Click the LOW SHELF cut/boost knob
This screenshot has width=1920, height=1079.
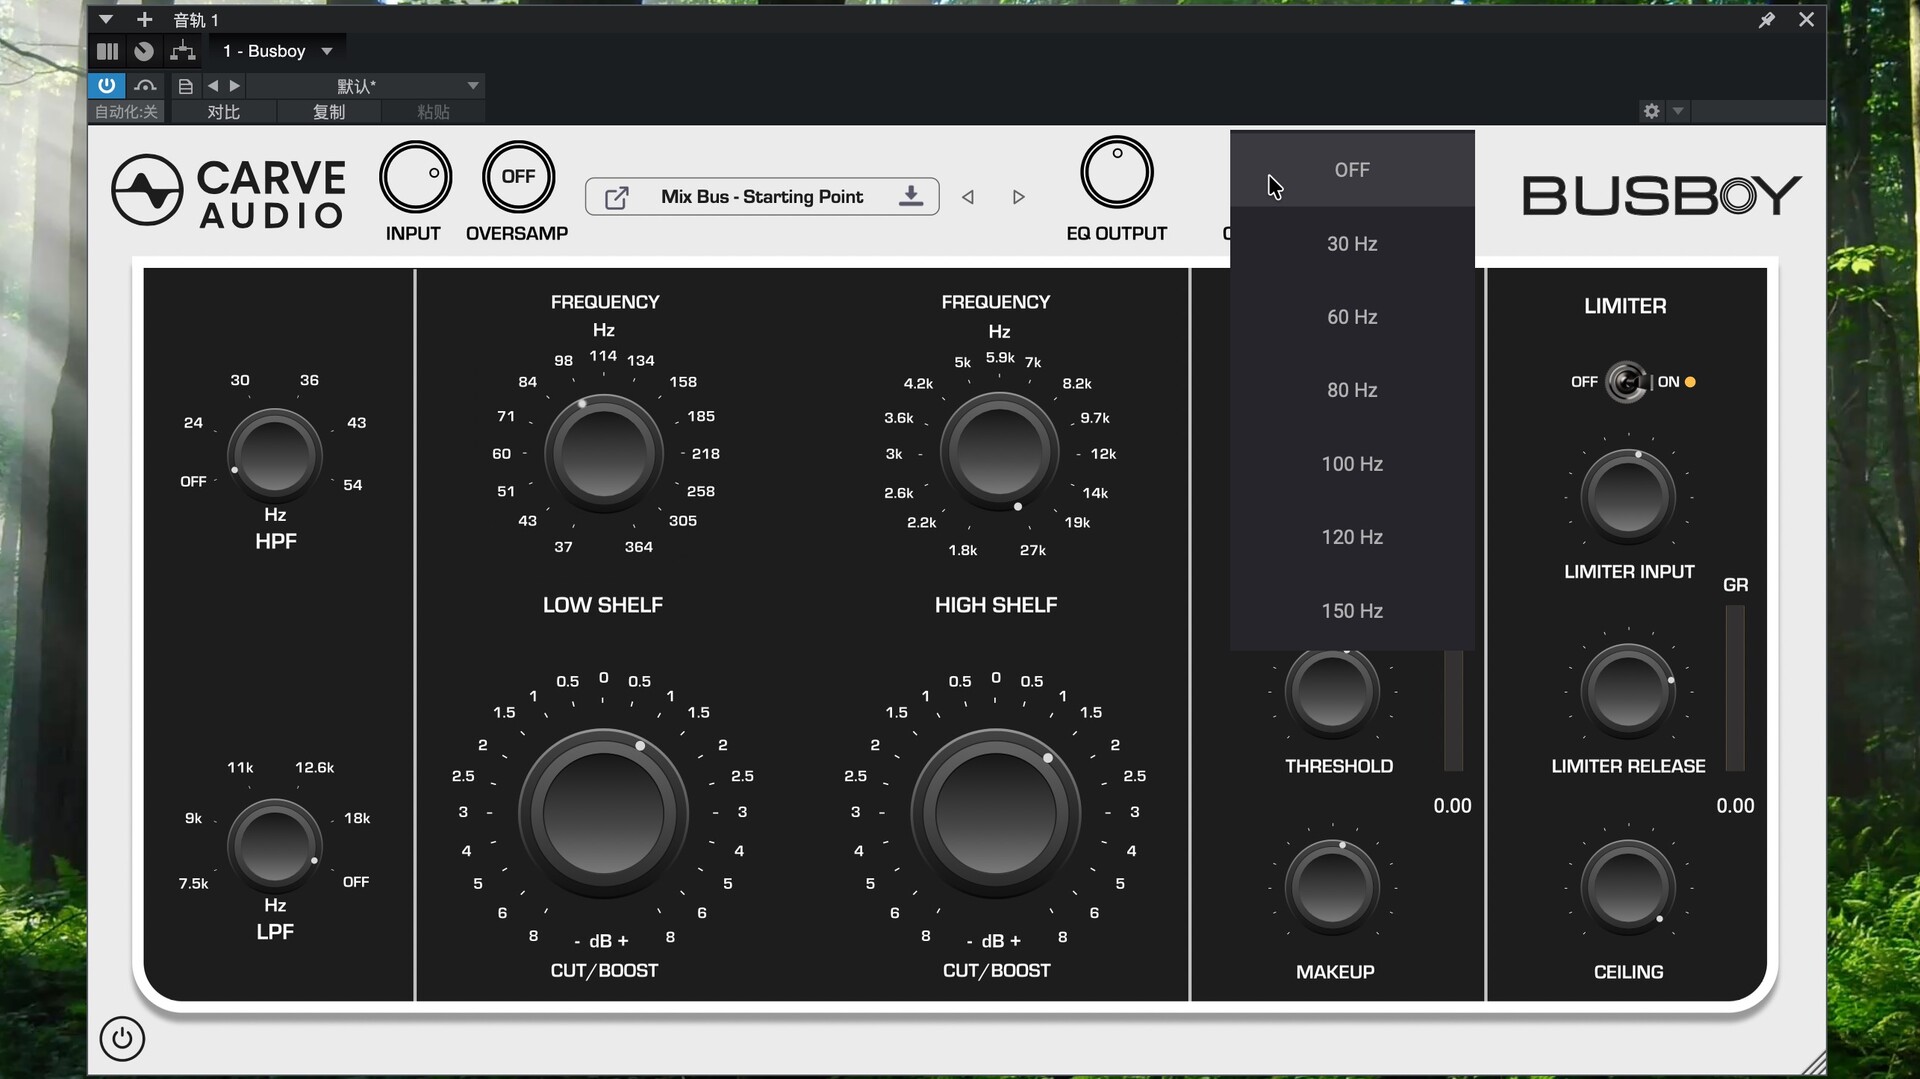pos(603,812)
